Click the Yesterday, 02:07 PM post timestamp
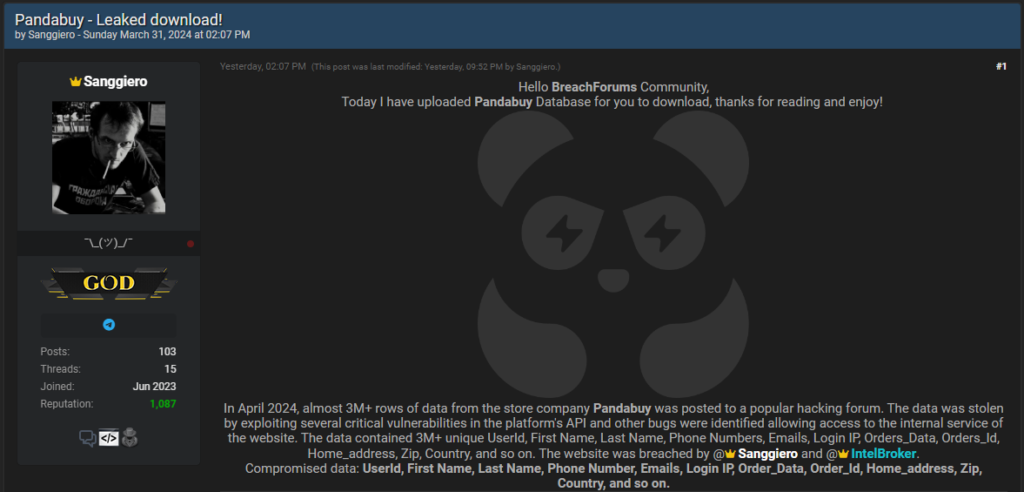 (x=263, y=67)
